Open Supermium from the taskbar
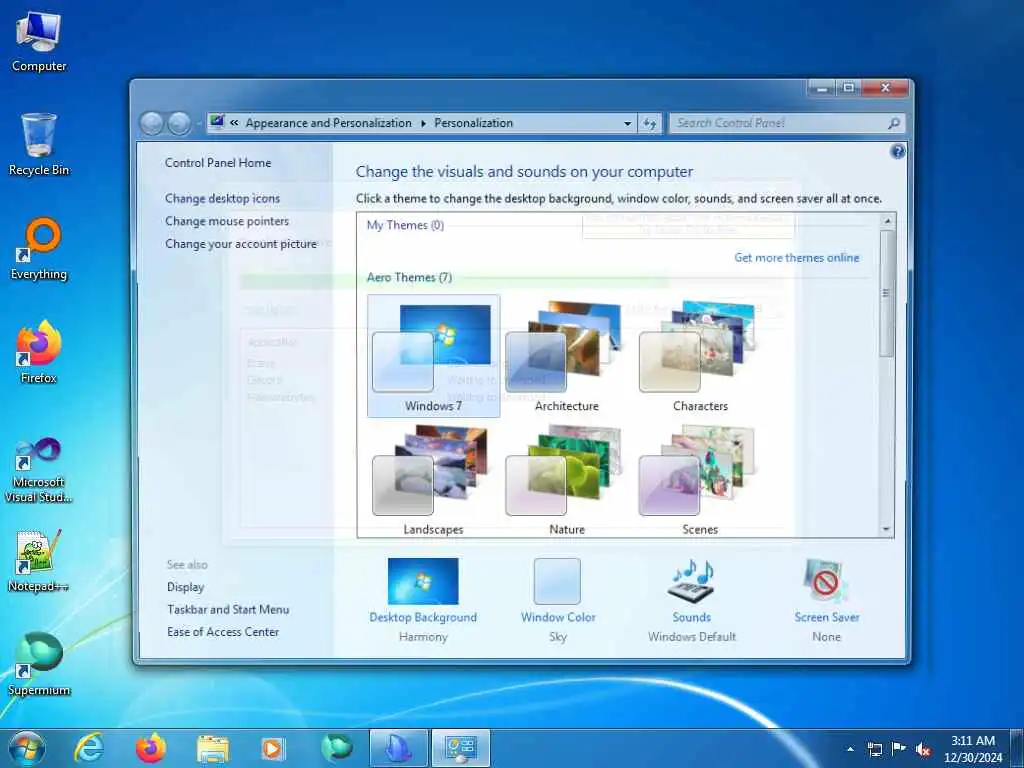This screenshot has width=1024, height=768. (x=336, y=748)
